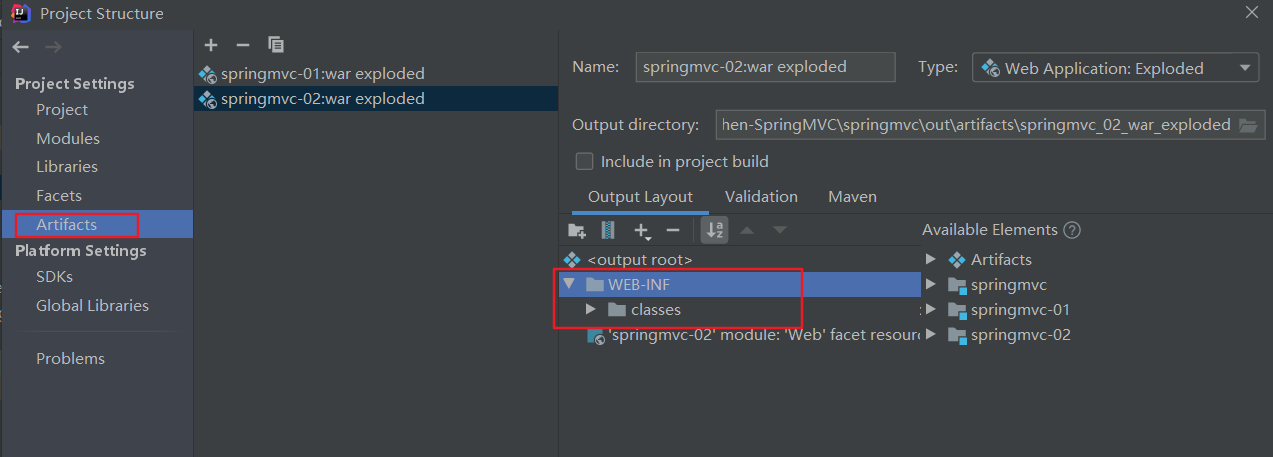Image resolution: width=1273 pixels, height=457 pixels.
Task: Switch to the Validation tab
Action: click(761, 197)
